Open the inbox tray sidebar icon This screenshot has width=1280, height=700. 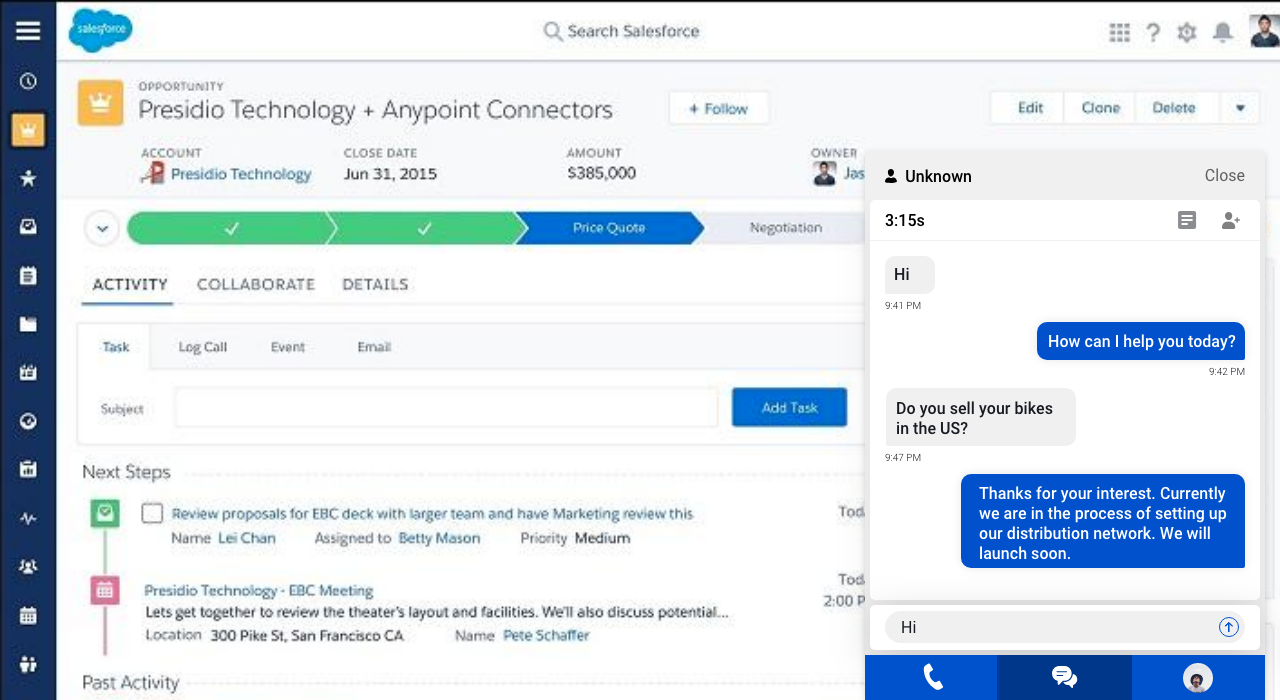coord(28,227)
